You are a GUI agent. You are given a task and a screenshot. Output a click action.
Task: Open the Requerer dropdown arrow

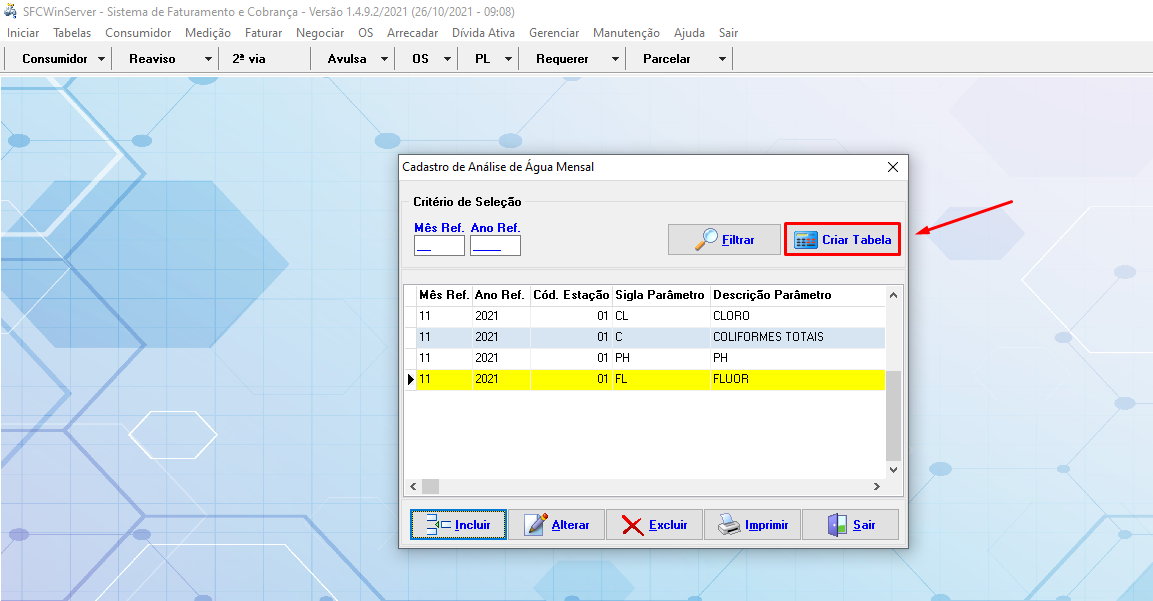[x=616, y=59]
